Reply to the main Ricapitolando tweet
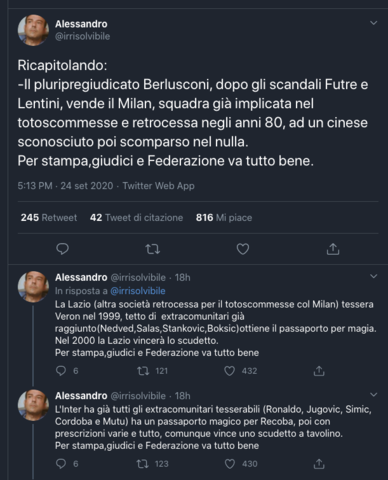The width and height of the screenshot is (388, 480). (x=62, y=249)
